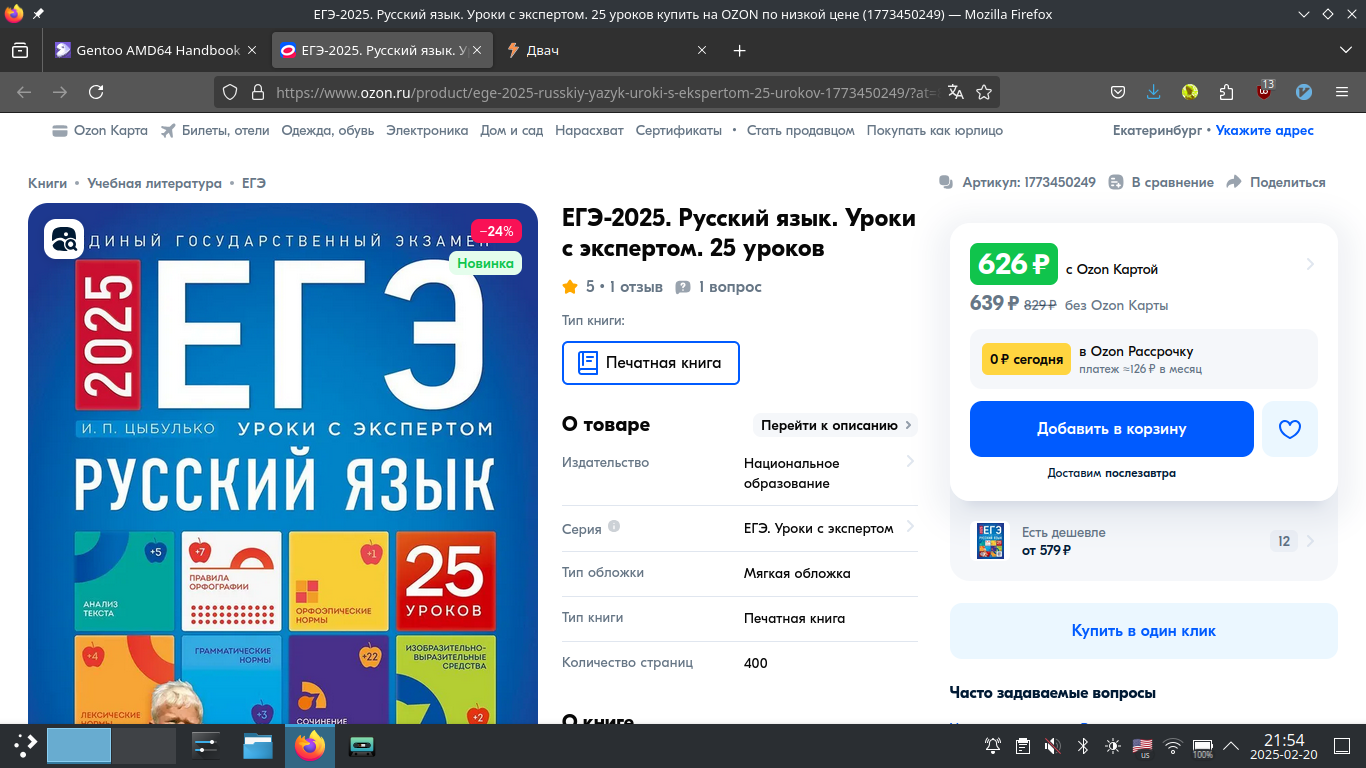Expand the Серия row chevron

(910, 526)
